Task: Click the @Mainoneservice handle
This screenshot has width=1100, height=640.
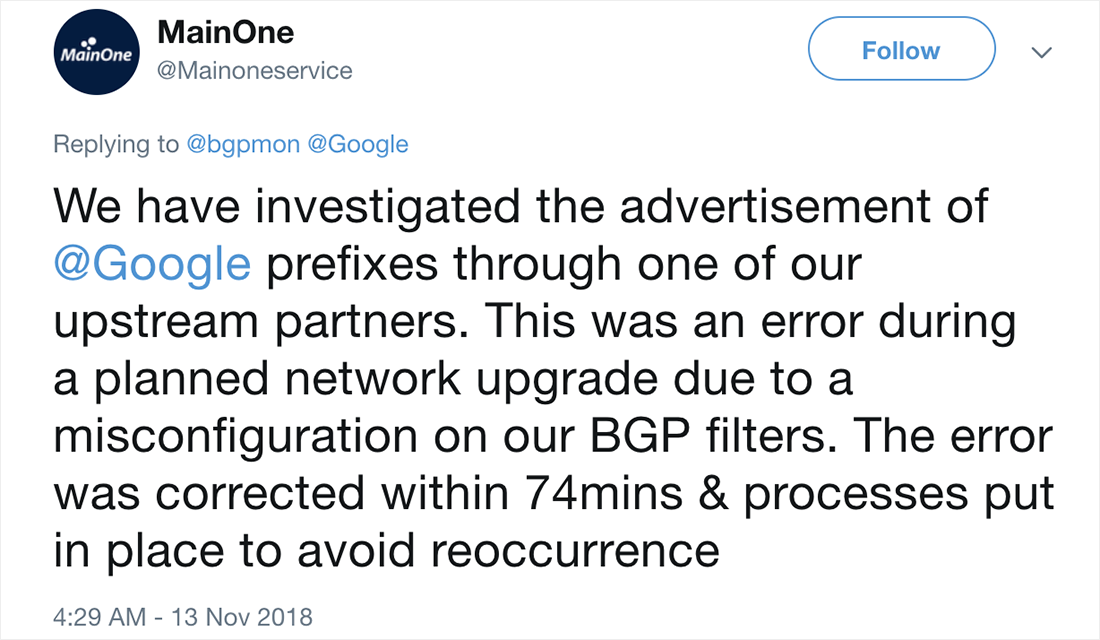Action: pos(255,71)
